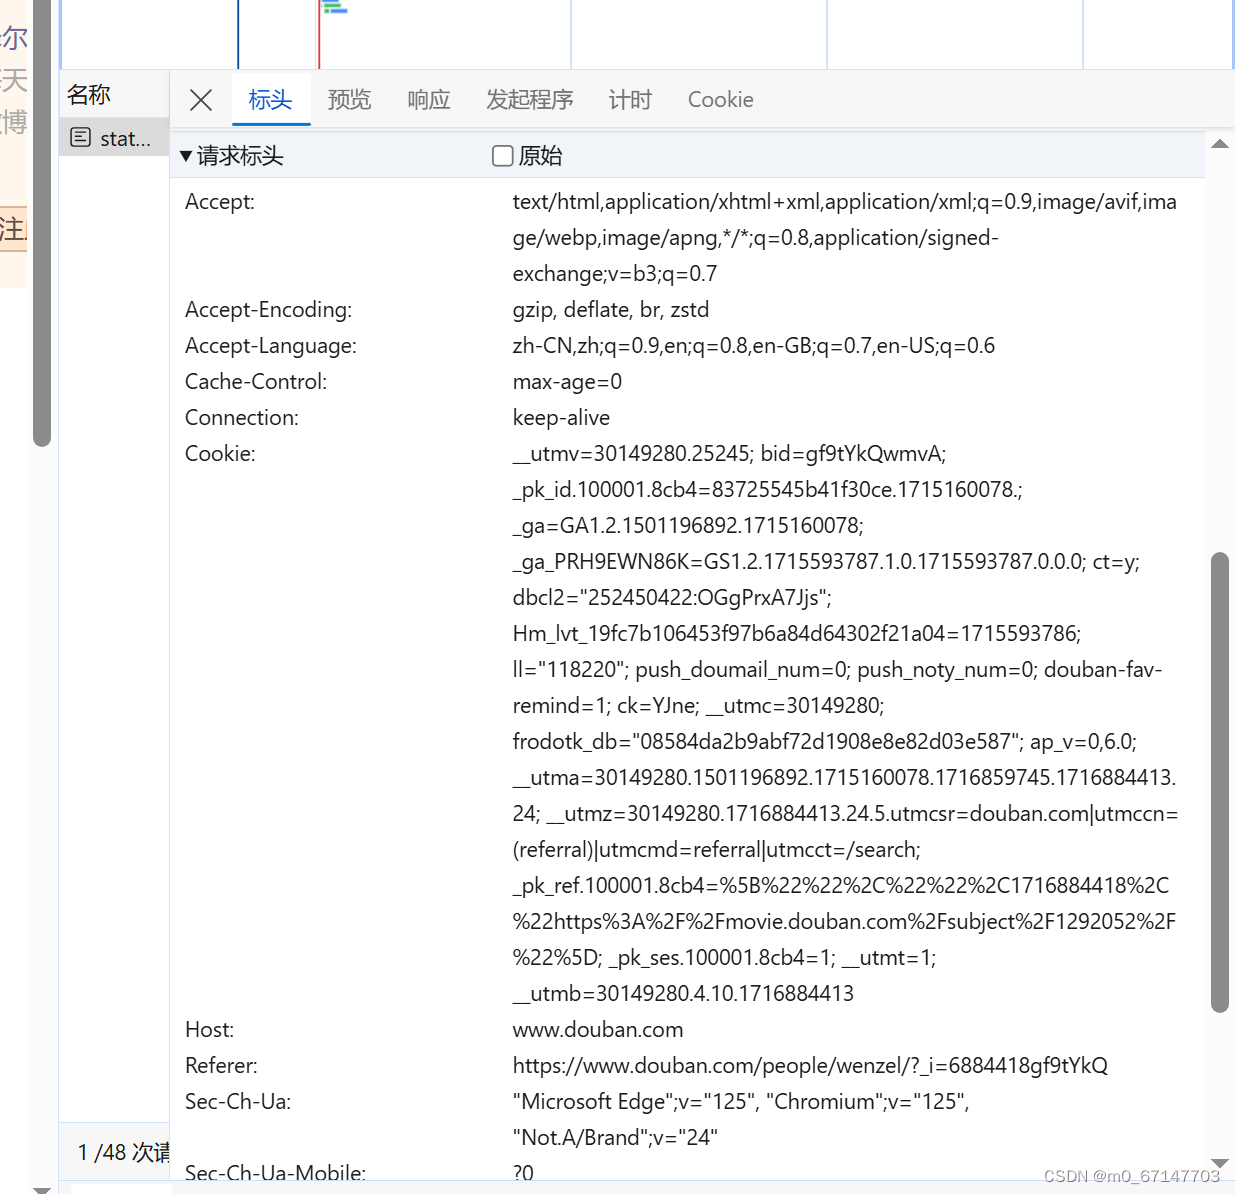This screenshot has height=1194, width=1235.
Task: Click the zh-CN,zh;q=0.9 language value
Action: pyautogui.click(x=754, y=346)
